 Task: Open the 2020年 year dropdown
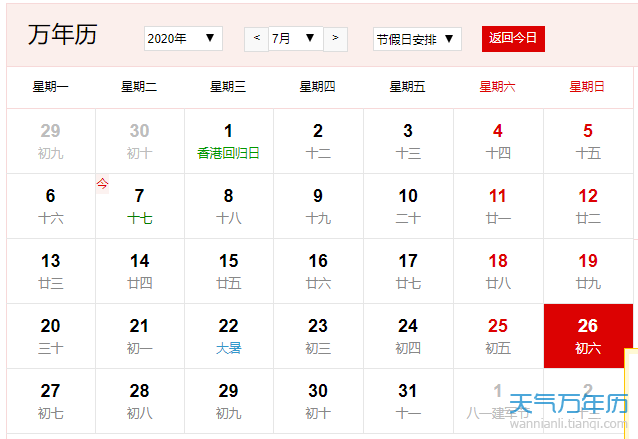point(183,39)
